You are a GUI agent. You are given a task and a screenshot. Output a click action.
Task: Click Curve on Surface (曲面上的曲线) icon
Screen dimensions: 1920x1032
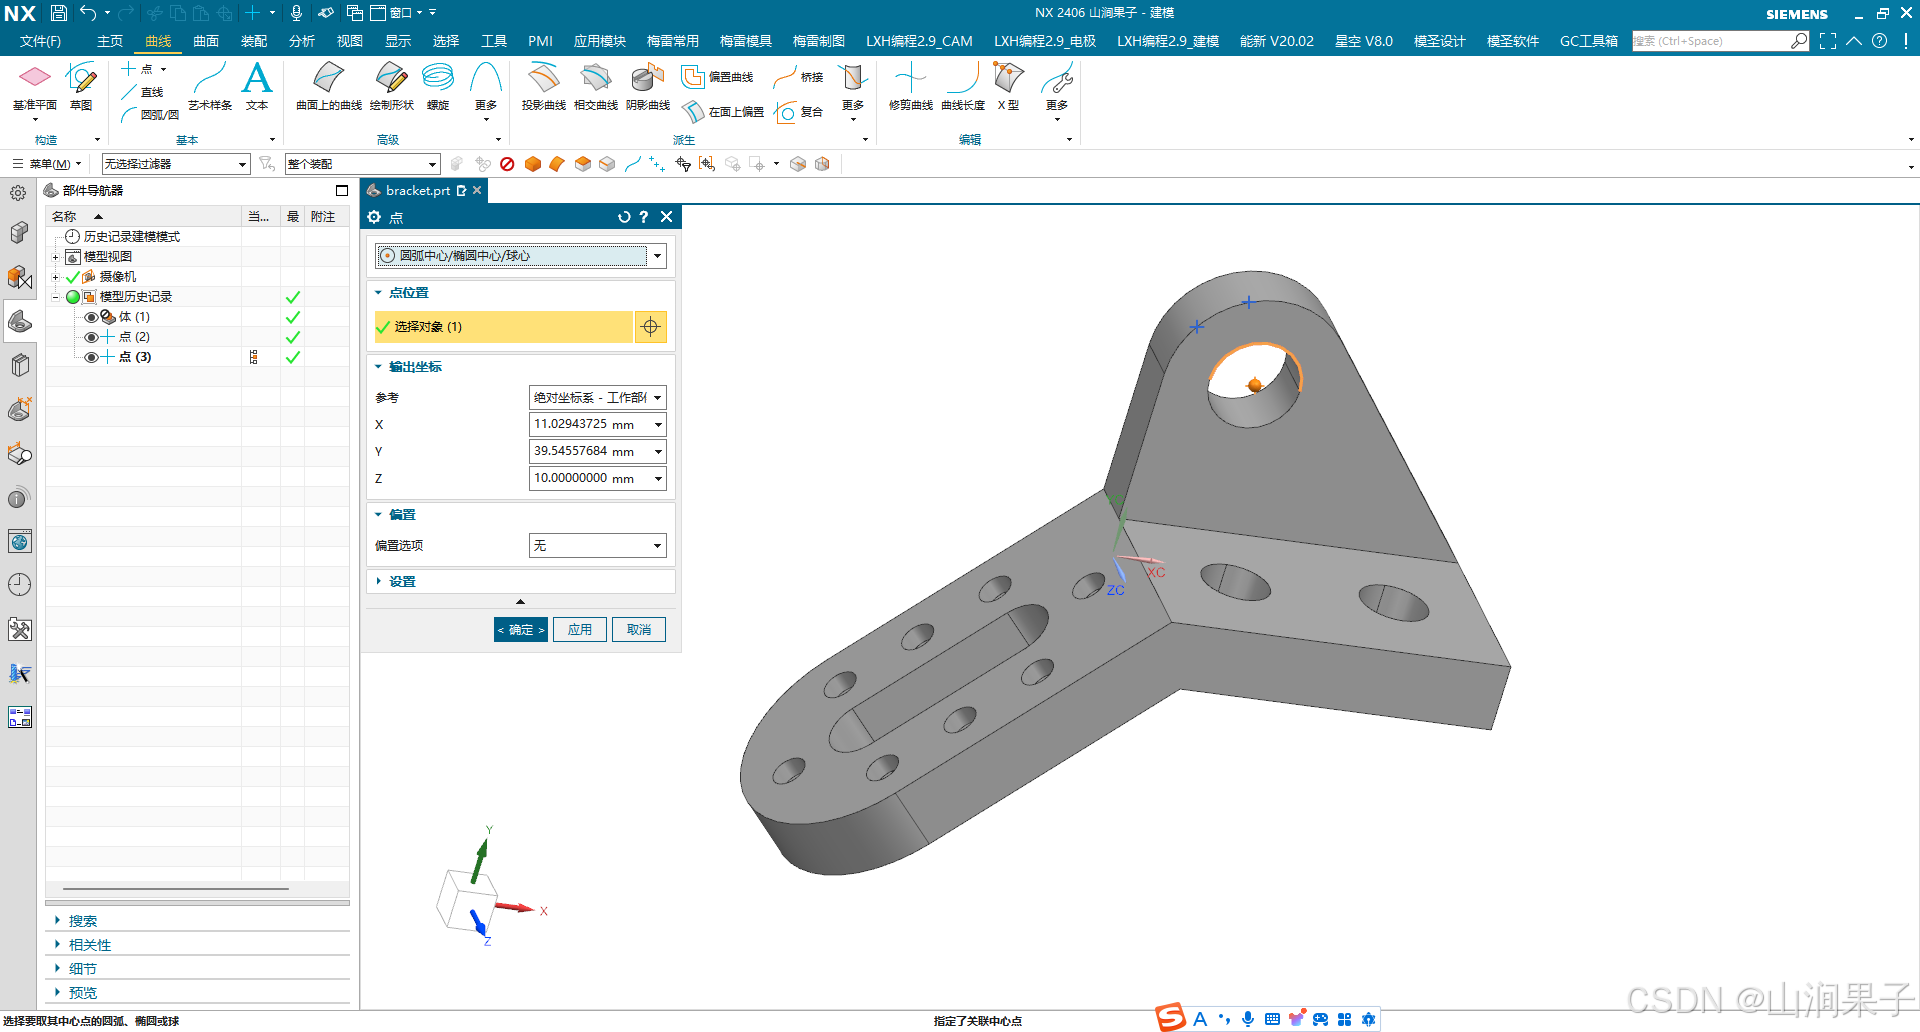(329, 87)
